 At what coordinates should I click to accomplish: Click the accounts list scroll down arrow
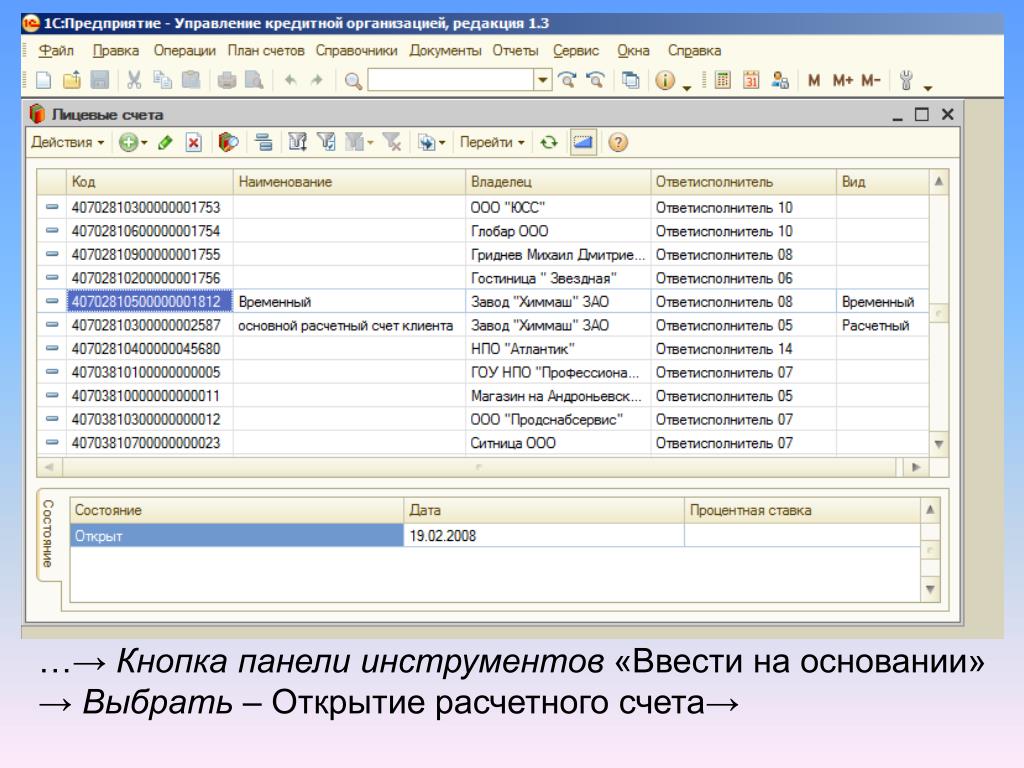938,444
